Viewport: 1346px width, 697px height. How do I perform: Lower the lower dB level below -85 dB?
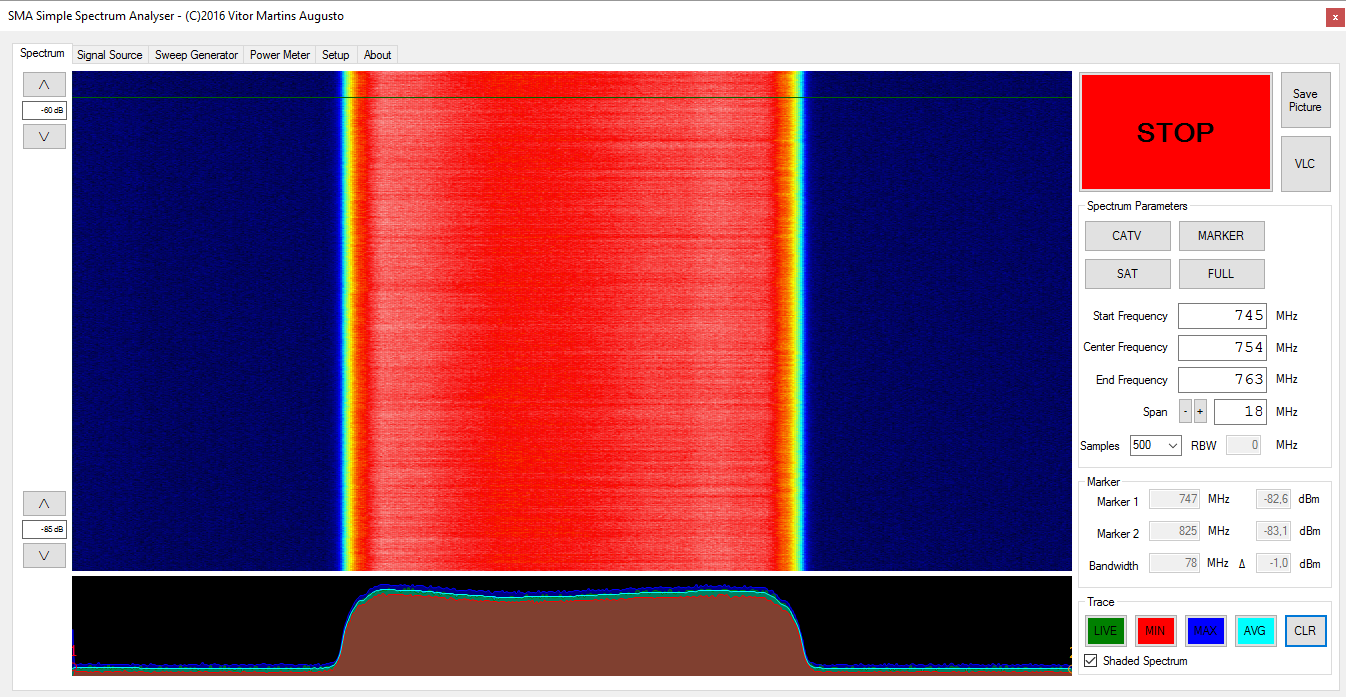[x=44, y=555]
